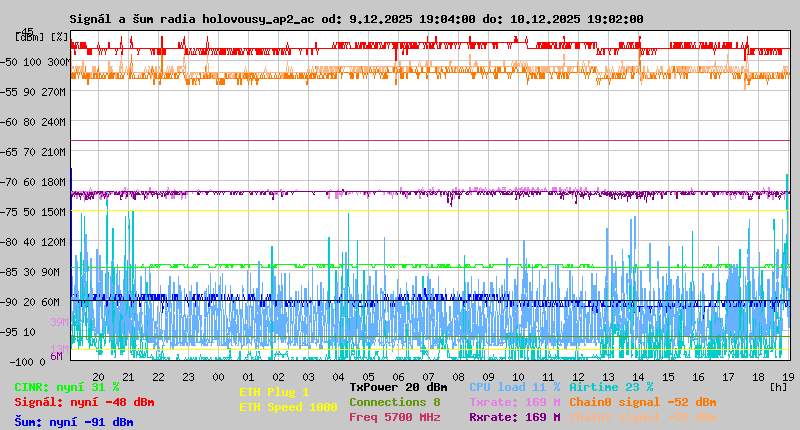Click the 12 hour mark on time axis
800x430 pixels.
578,376
